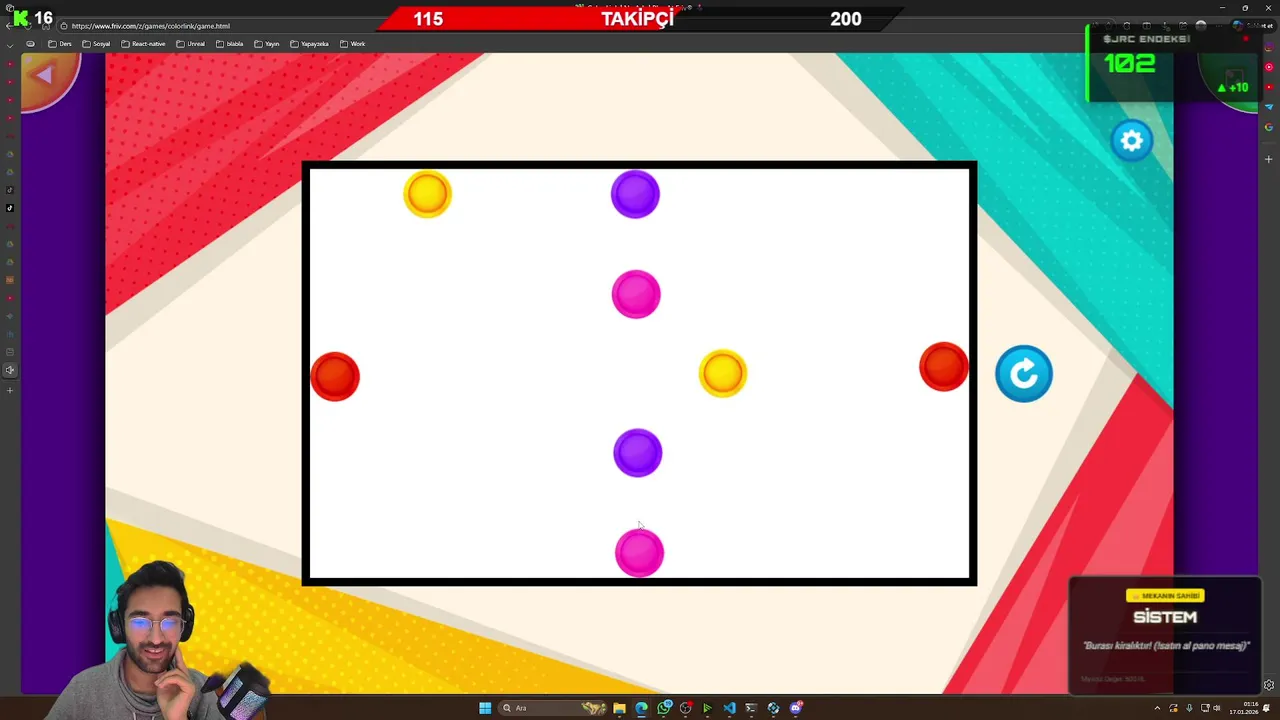Open the browser sidebar settings gear at the bottom right
Viewport: 1280px width, 720px height.
click(1269, 685)
